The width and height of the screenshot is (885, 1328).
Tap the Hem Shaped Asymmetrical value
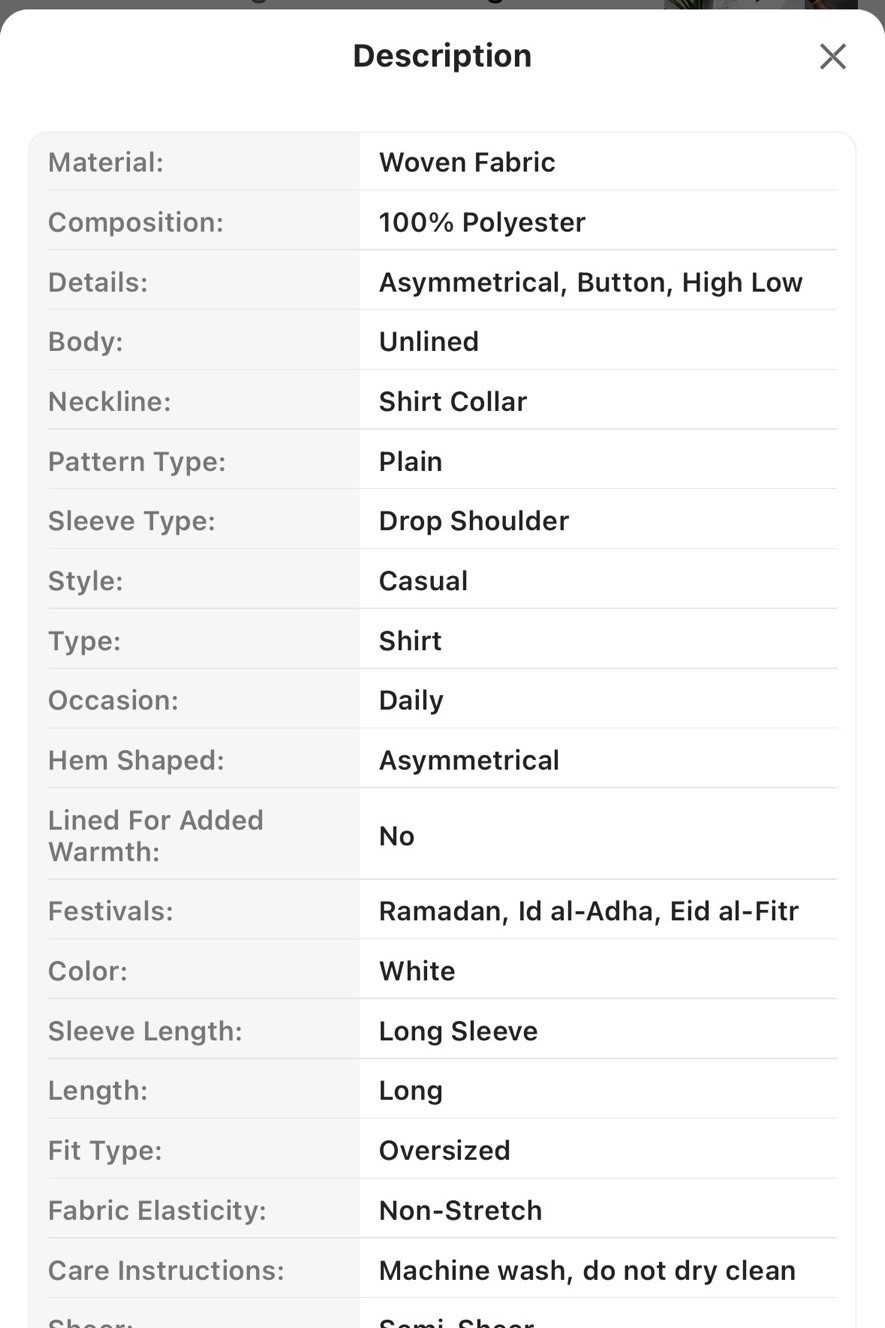tap(468, 761)
